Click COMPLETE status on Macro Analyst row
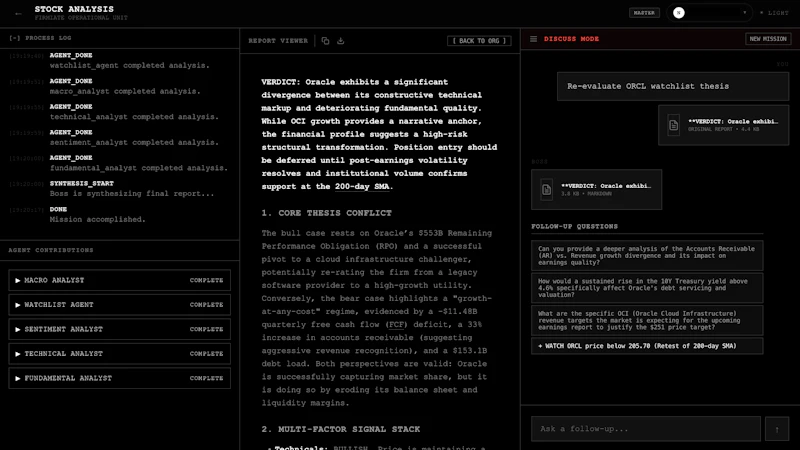The width and height of the screenshot is (800, 450). pyautogui.click(x=207, y=280)
